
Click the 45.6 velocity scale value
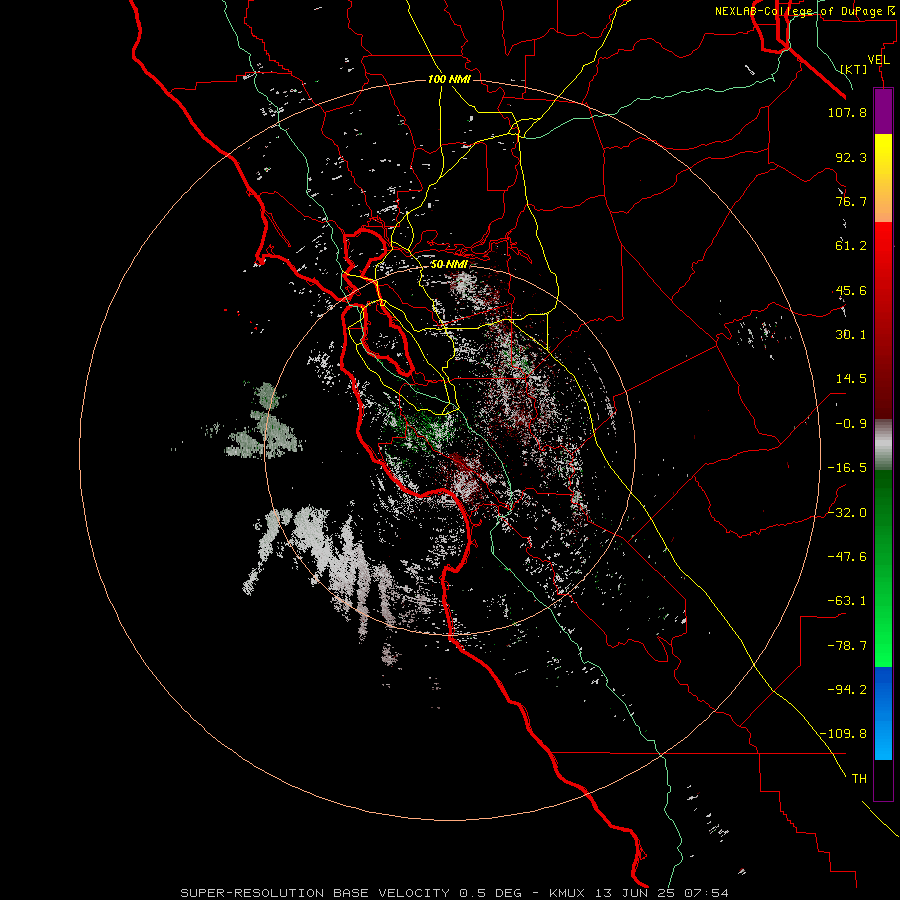pos(851,290)
